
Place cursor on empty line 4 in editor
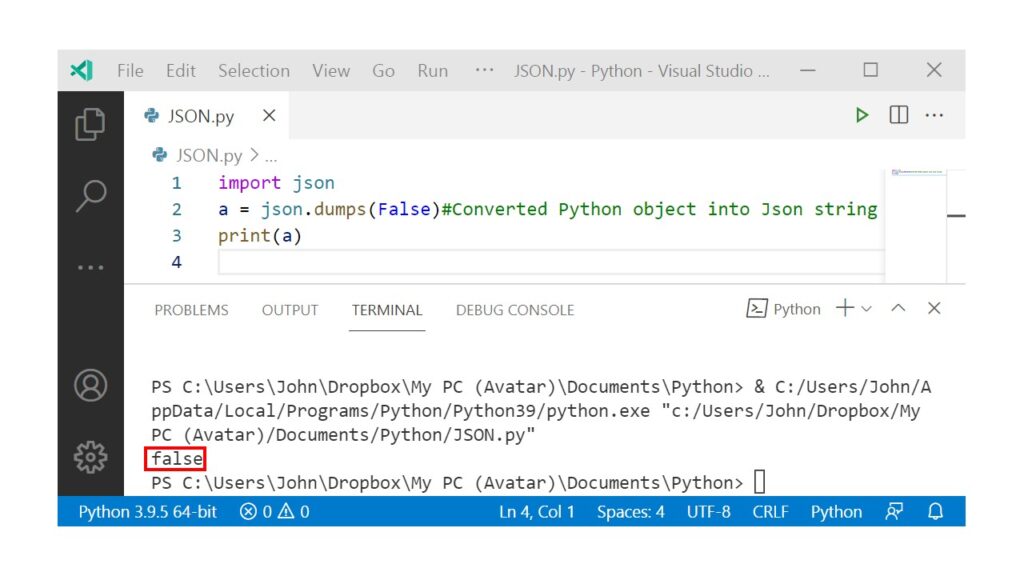(x=551, y=263)
